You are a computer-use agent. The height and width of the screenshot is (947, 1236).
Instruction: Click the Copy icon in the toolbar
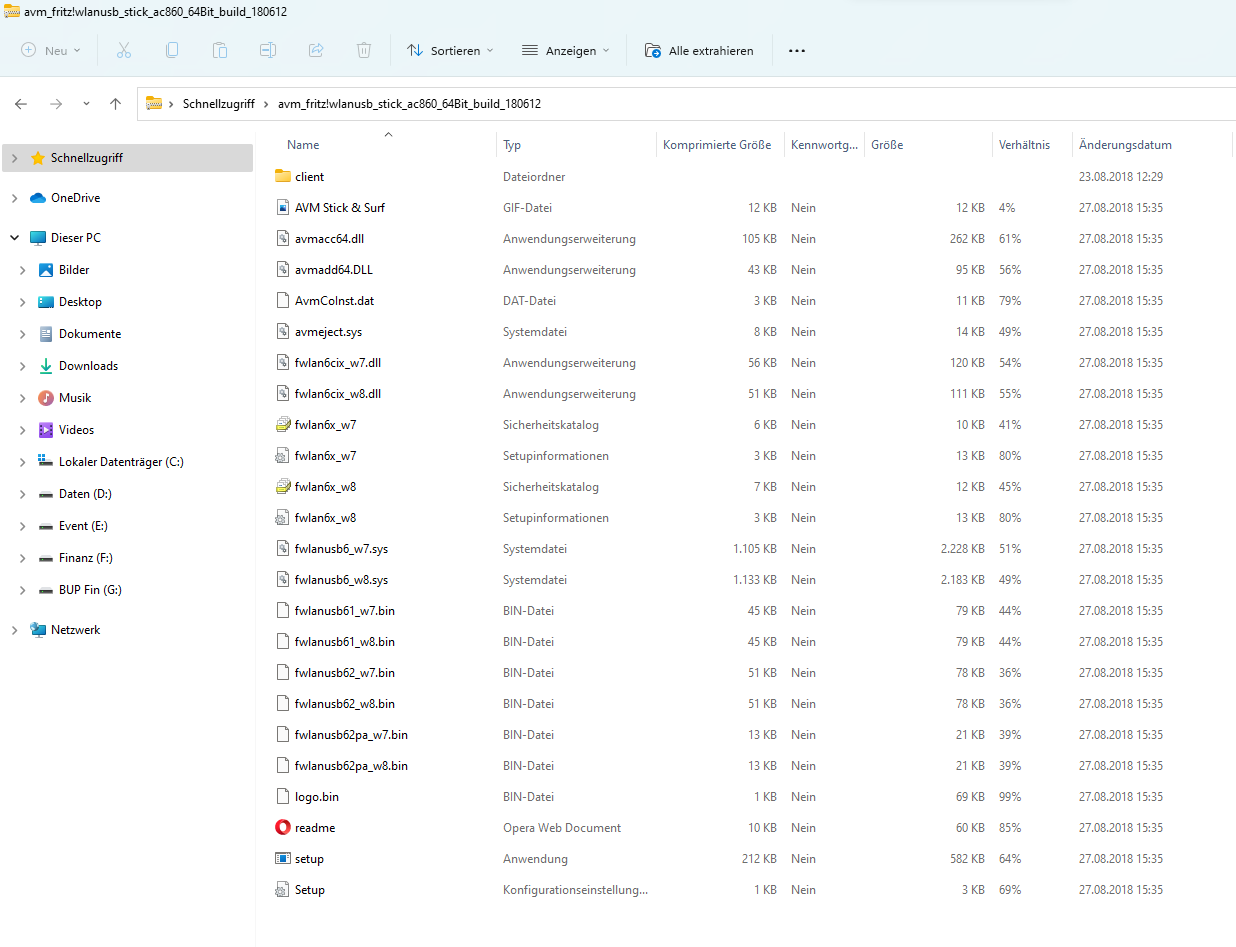(172, 50)
